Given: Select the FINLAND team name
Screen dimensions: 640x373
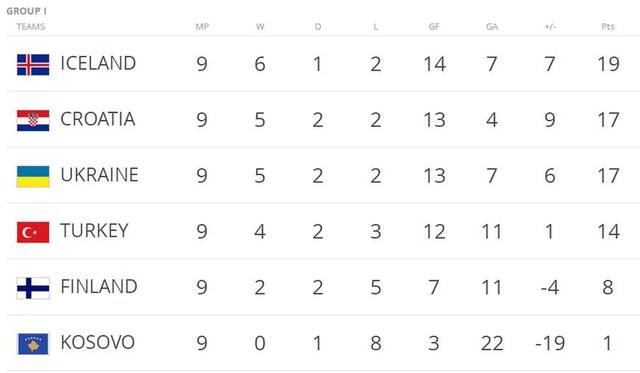Looking at the screenshot, I should click(x=99, y=286).
